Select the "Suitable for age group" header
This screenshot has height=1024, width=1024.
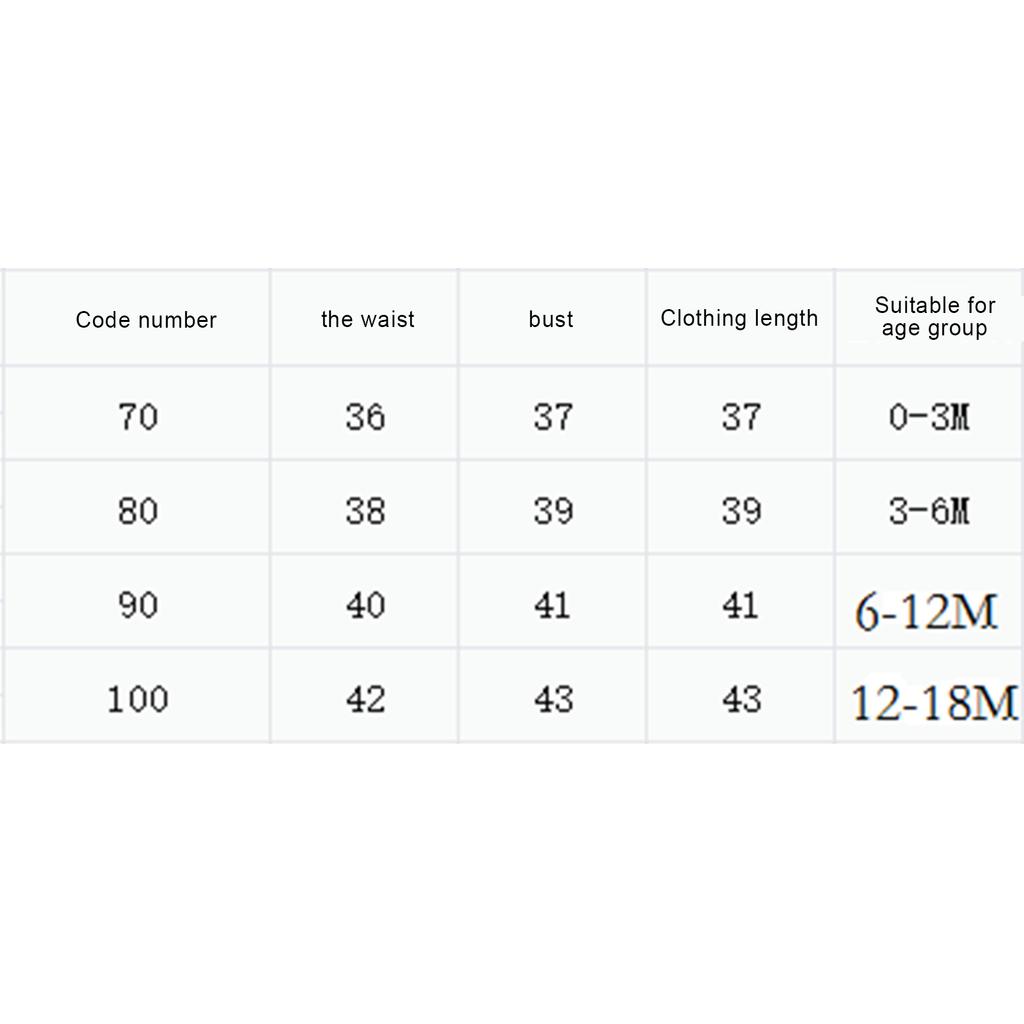(x=935, y=317)
